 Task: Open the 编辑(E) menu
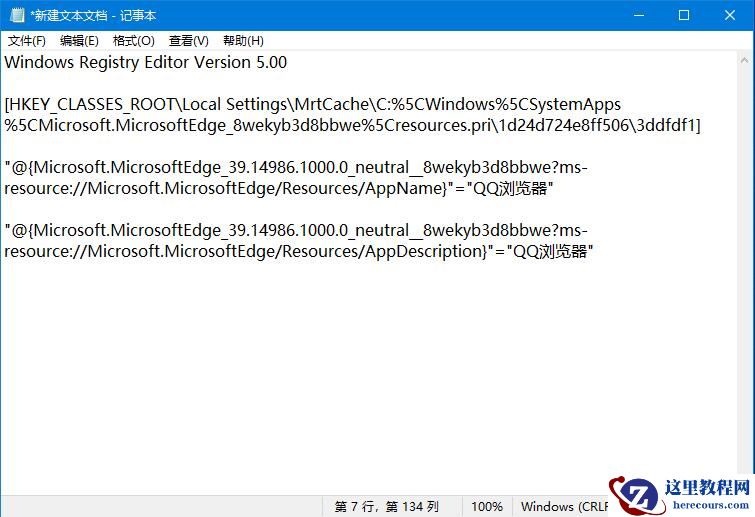79,41
